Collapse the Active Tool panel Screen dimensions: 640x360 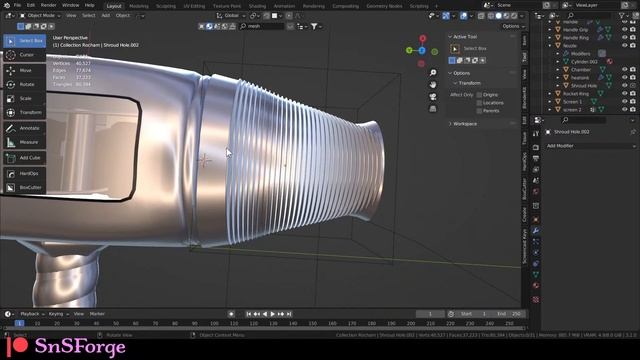point(450,37)
